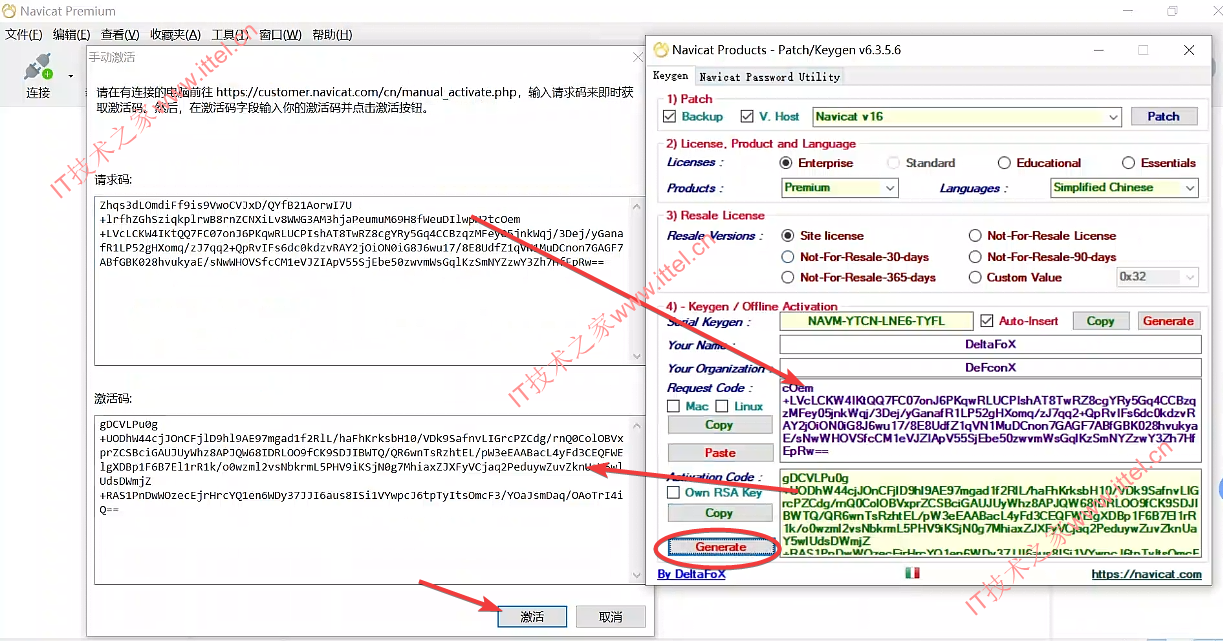Open the 编辑(E) menu

72,34
